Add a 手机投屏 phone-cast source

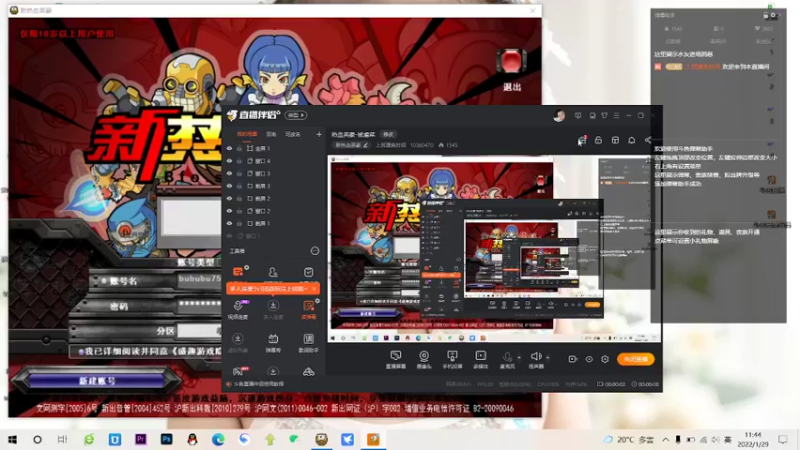coord(452,359)
